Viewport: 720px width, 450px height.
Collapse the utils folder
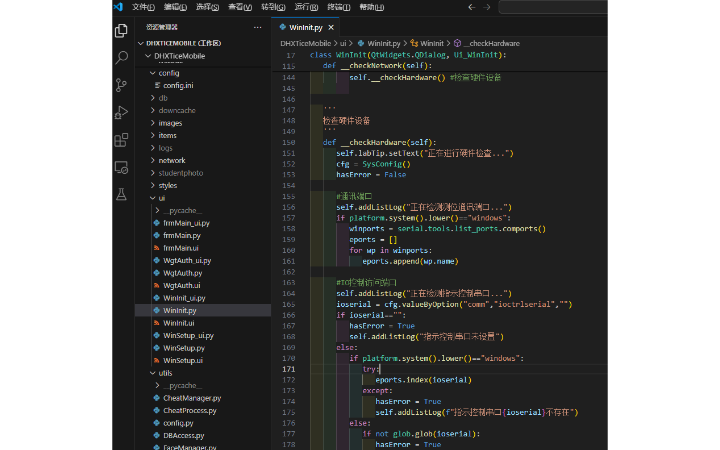pyautogui.click(x=203, y=373)
